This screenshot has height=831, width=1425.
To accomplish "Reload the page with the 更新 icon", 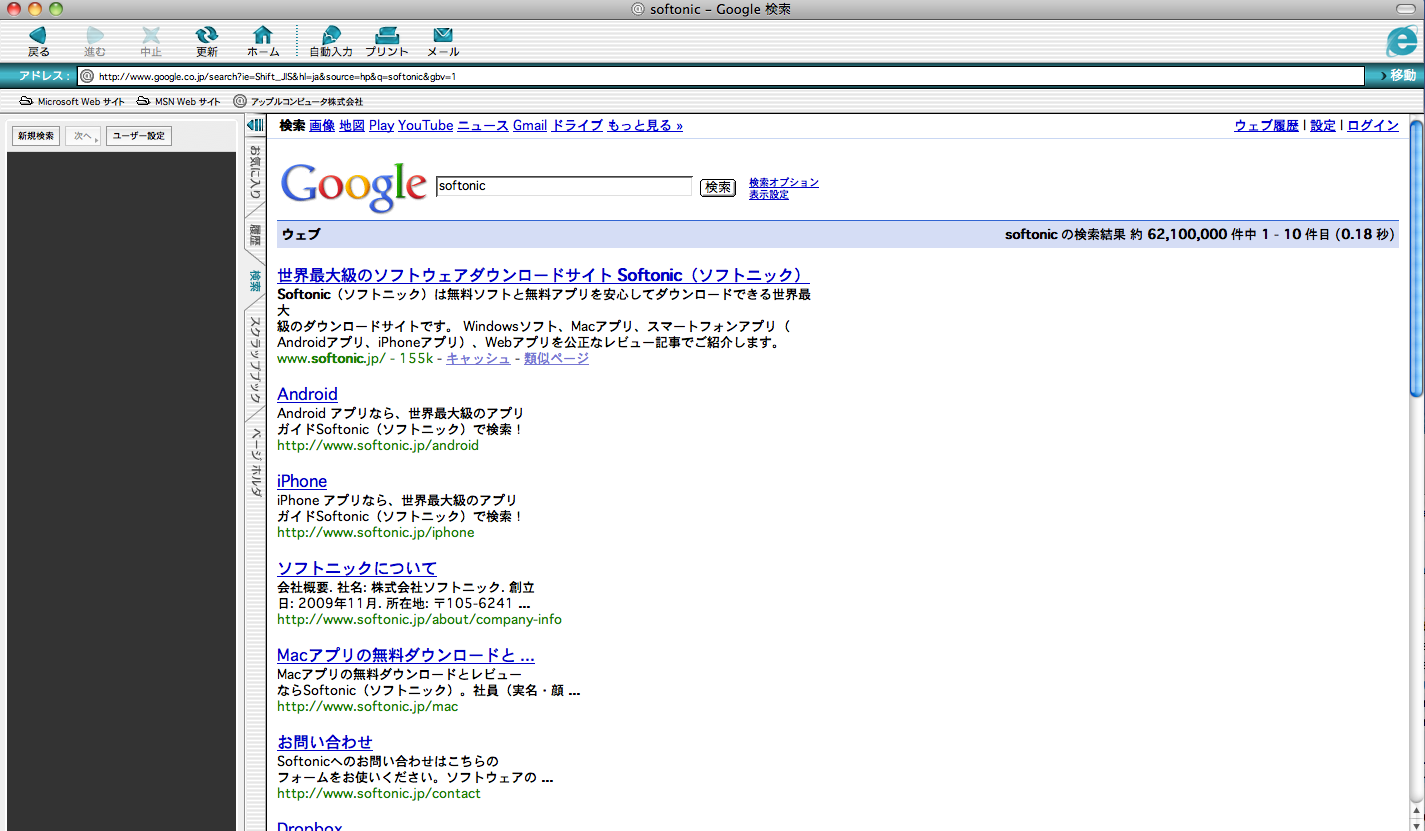I will [207, 36].
